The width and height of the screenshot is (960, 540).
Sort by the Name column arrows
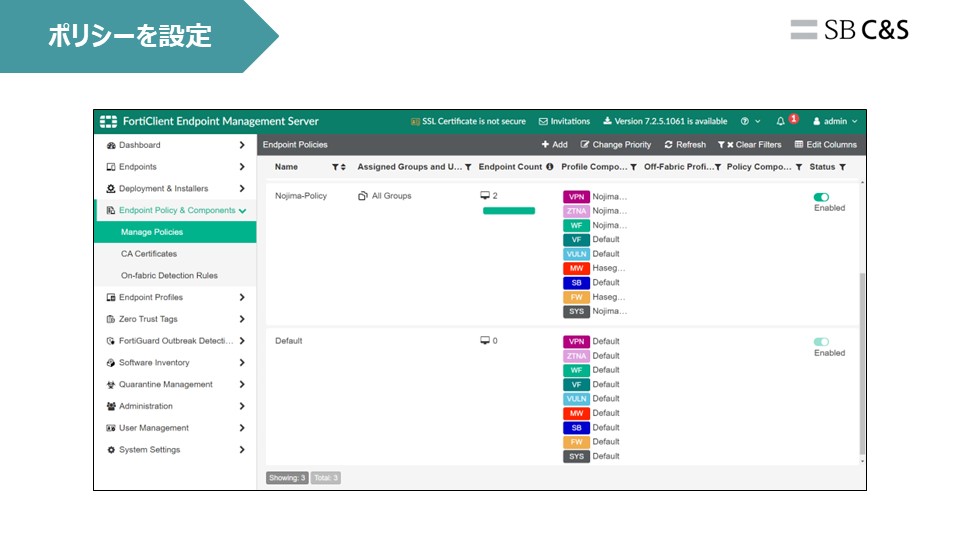(343, 167)
